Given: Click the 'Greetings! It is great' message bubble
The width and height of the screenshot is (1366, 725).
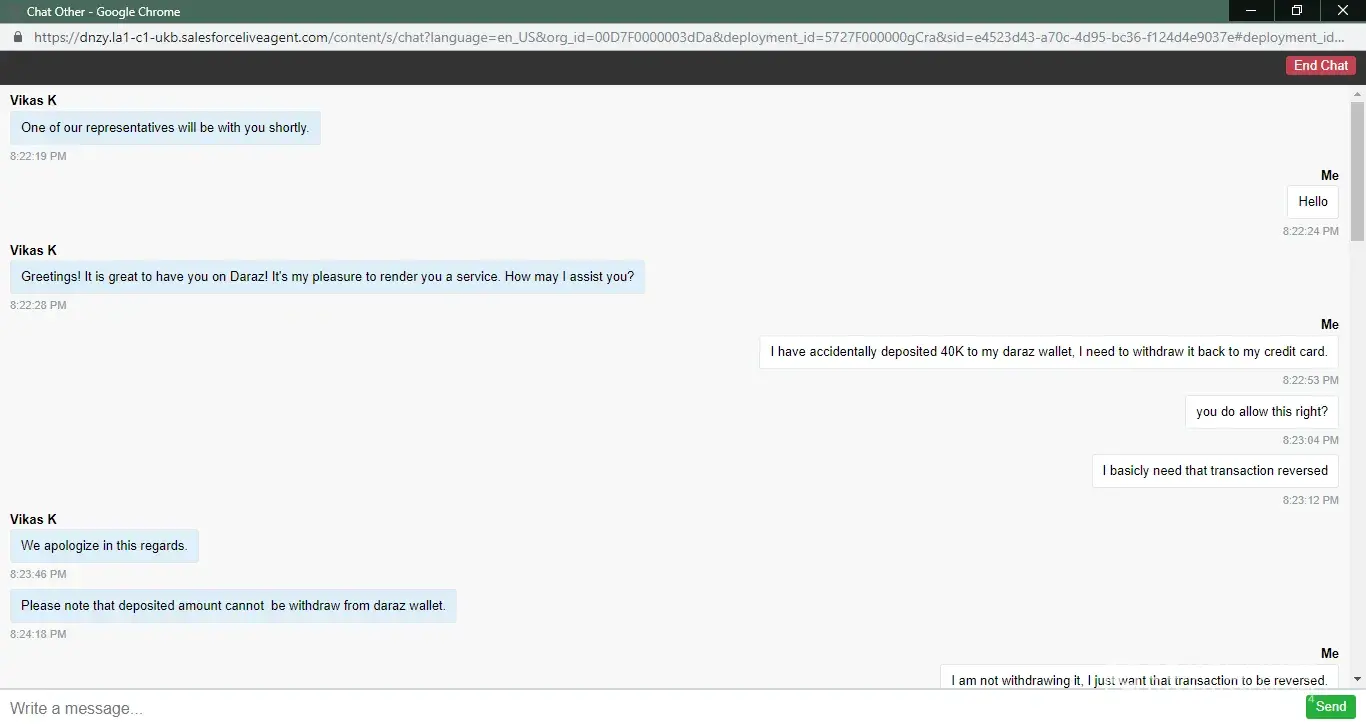Looking at the screenshot, I should point(327,277).
